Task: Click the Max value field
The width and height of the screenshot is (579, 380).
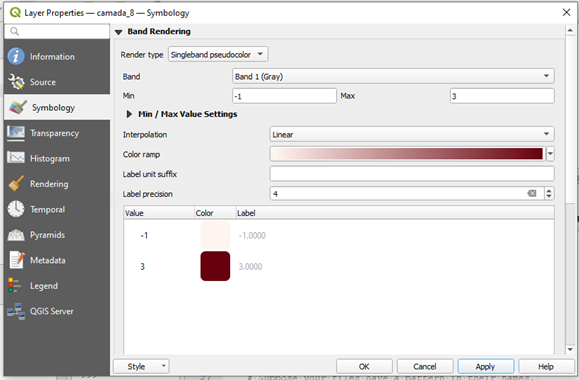Action: 502,96
